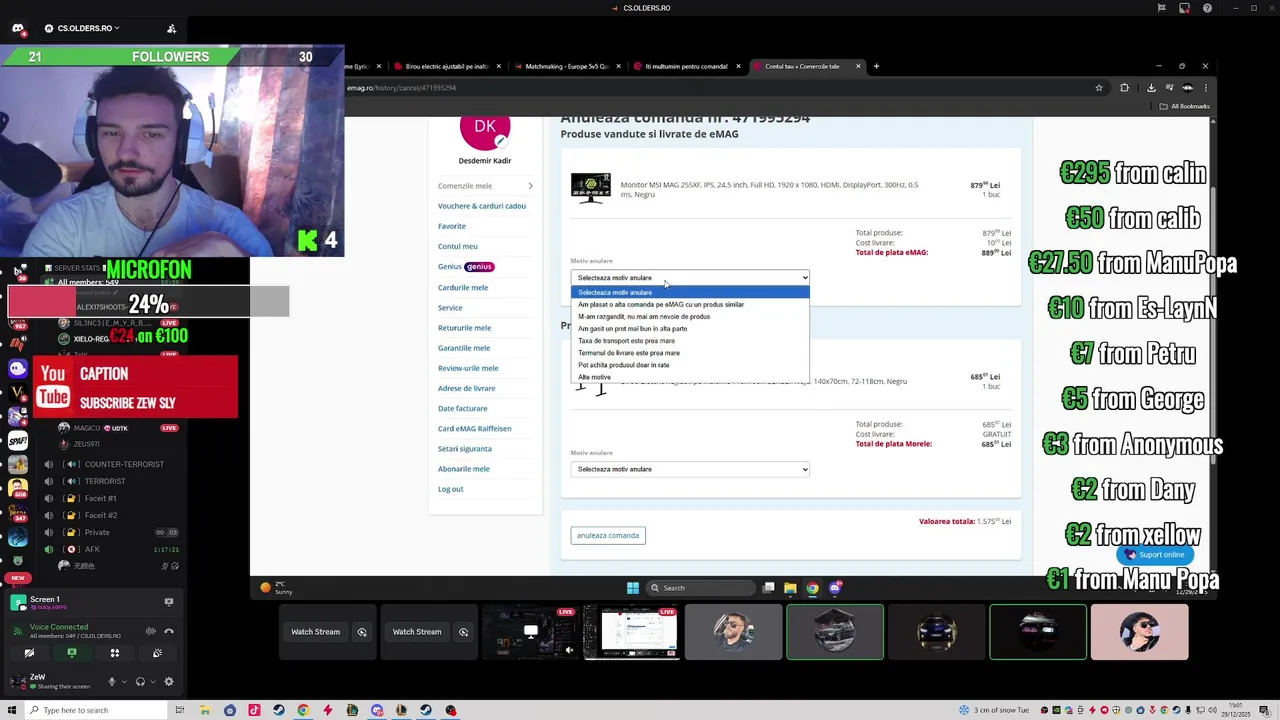The image size is (1280, 720).
Task: Open second product's motiv anulare dropdown
Action: (690, 469)
